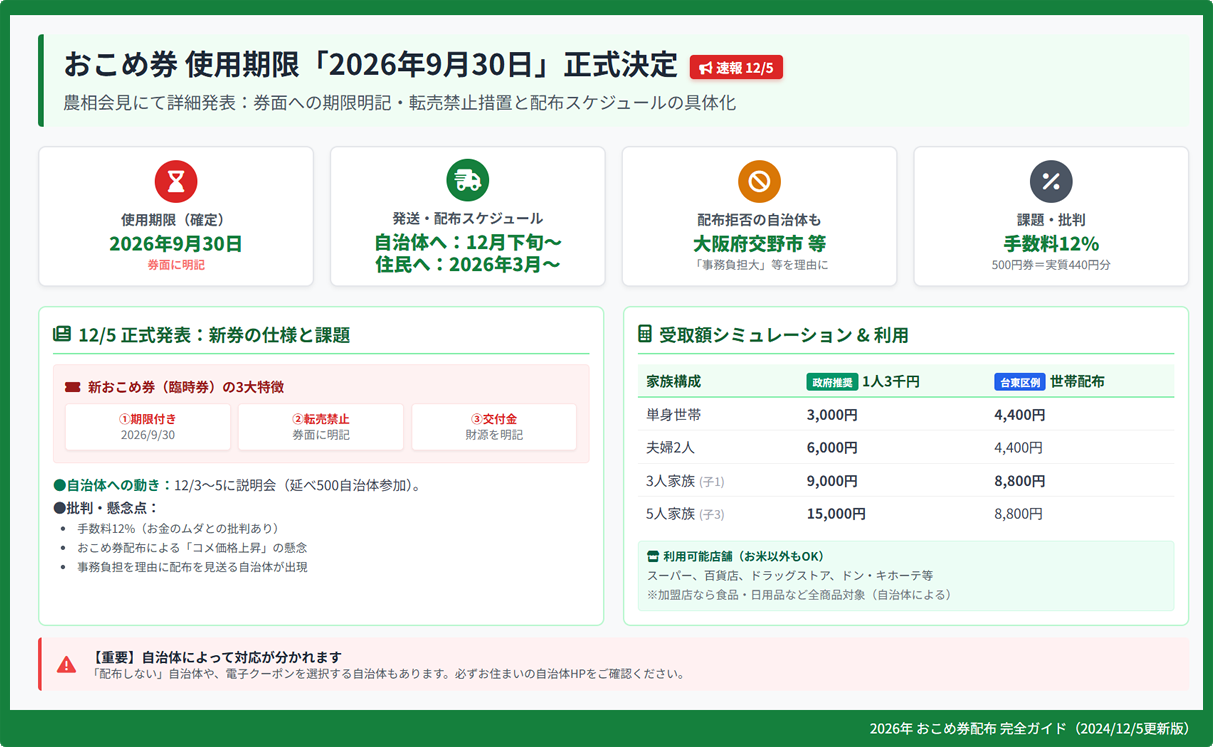Click the 大阪府交野市 等 card text

coord(759,244)
